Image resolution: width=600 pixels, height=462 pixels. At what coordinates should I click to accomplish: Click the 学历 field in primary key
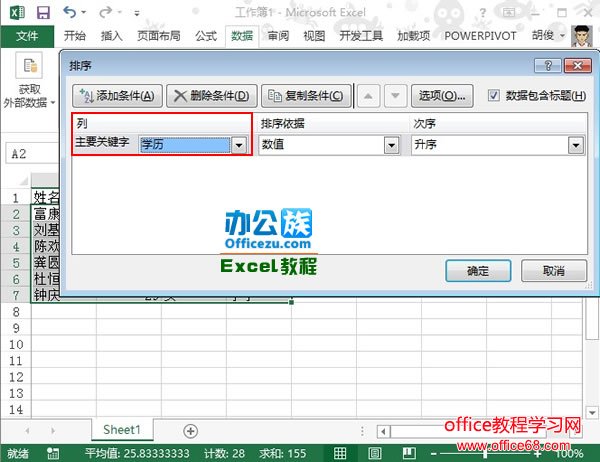[185, 145]
